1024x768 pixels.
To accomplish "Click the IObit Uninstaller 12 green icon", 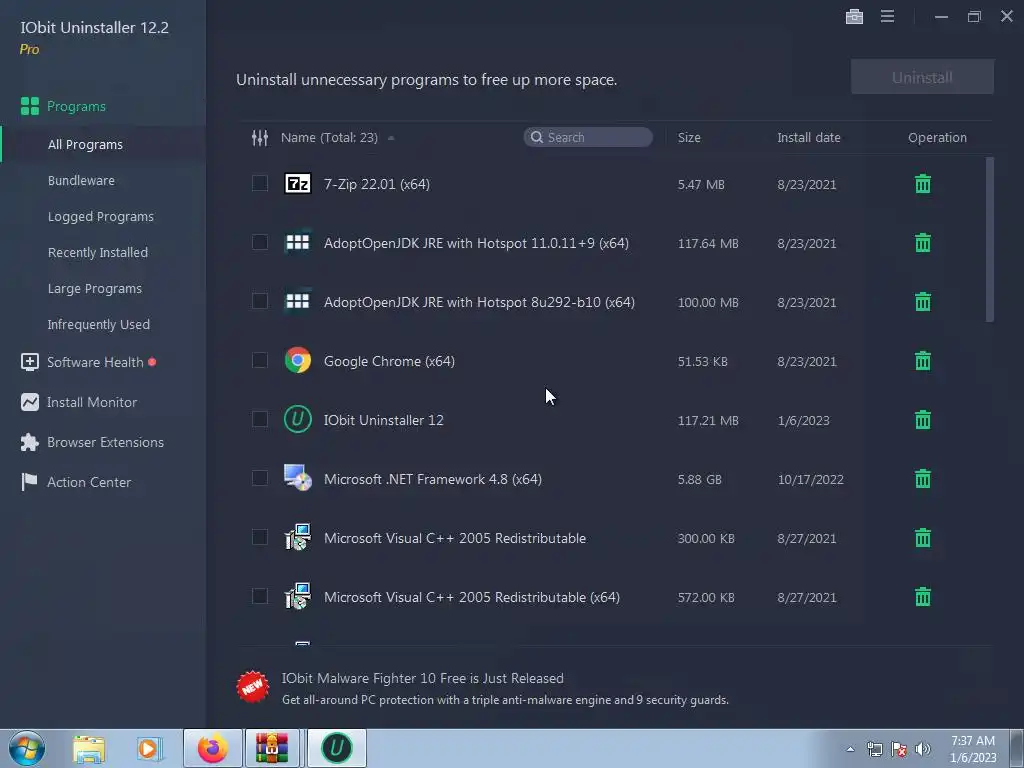I will 298,419.
